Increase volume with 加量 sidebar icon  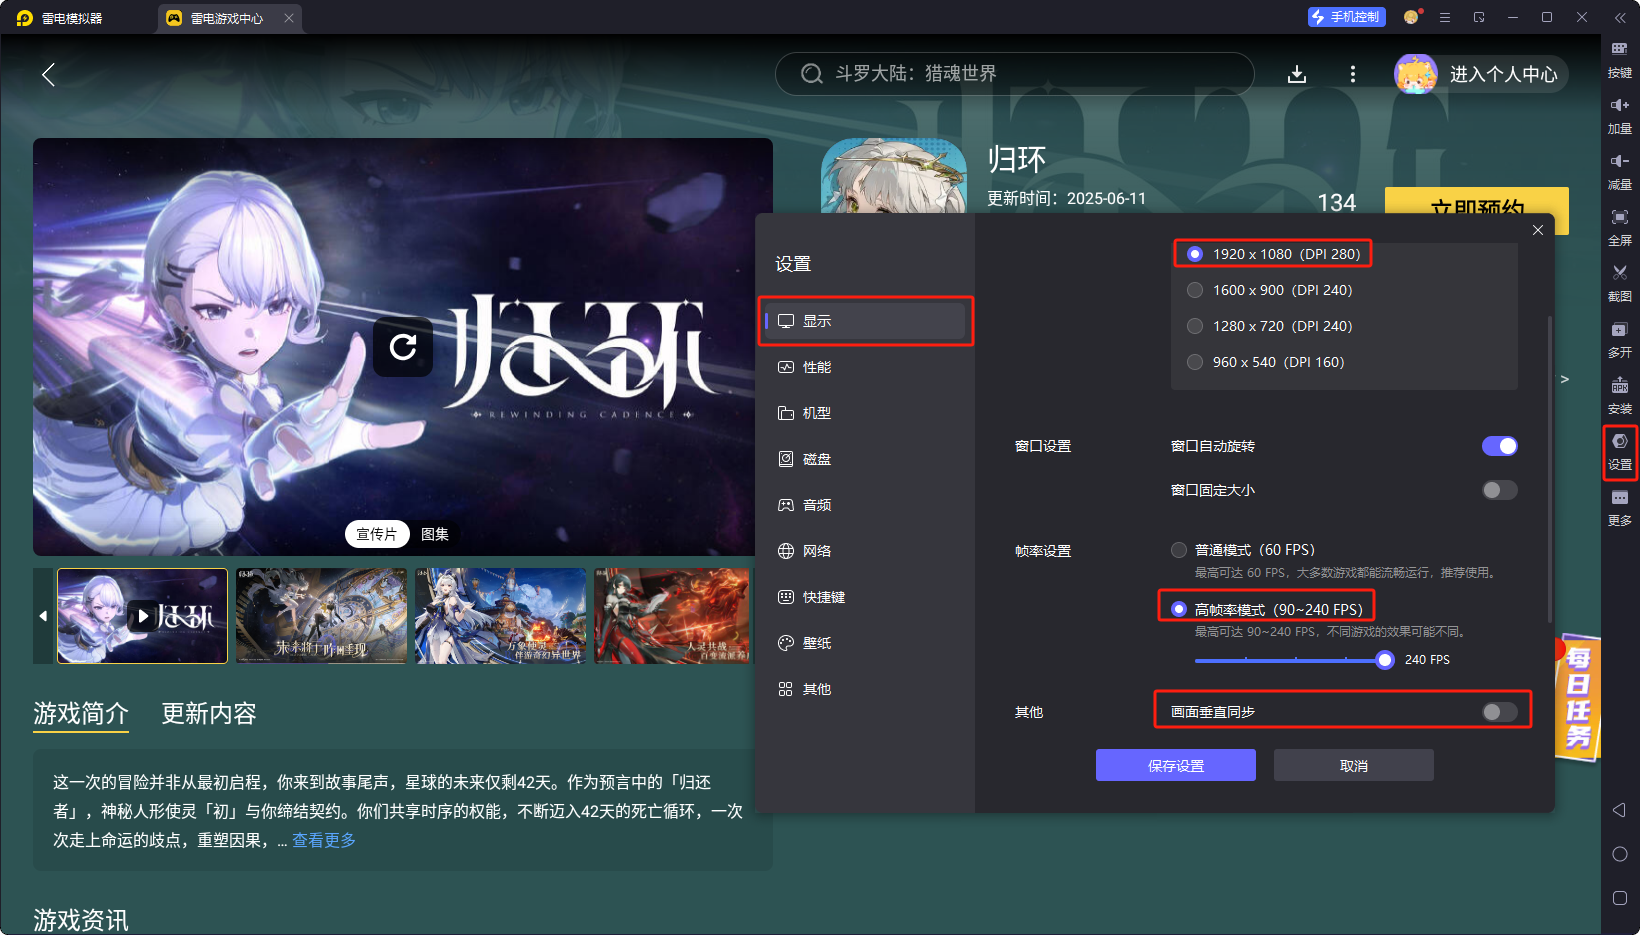point(1619,115)
